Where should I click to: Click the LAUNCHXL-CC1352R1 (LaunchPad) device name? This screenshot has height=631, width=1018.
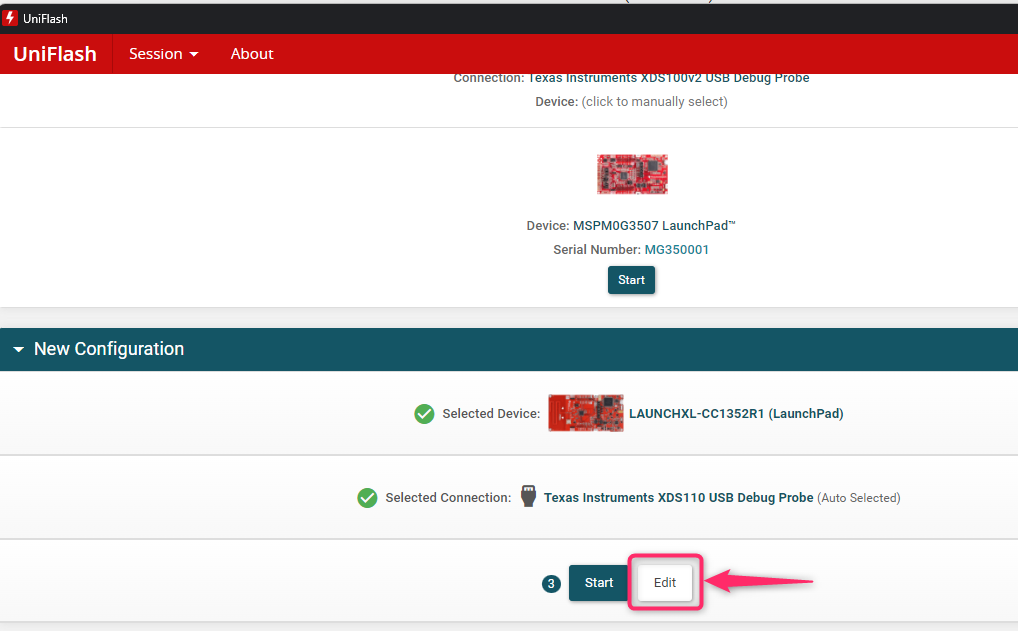pyautogui.click(x=736, y=414)
